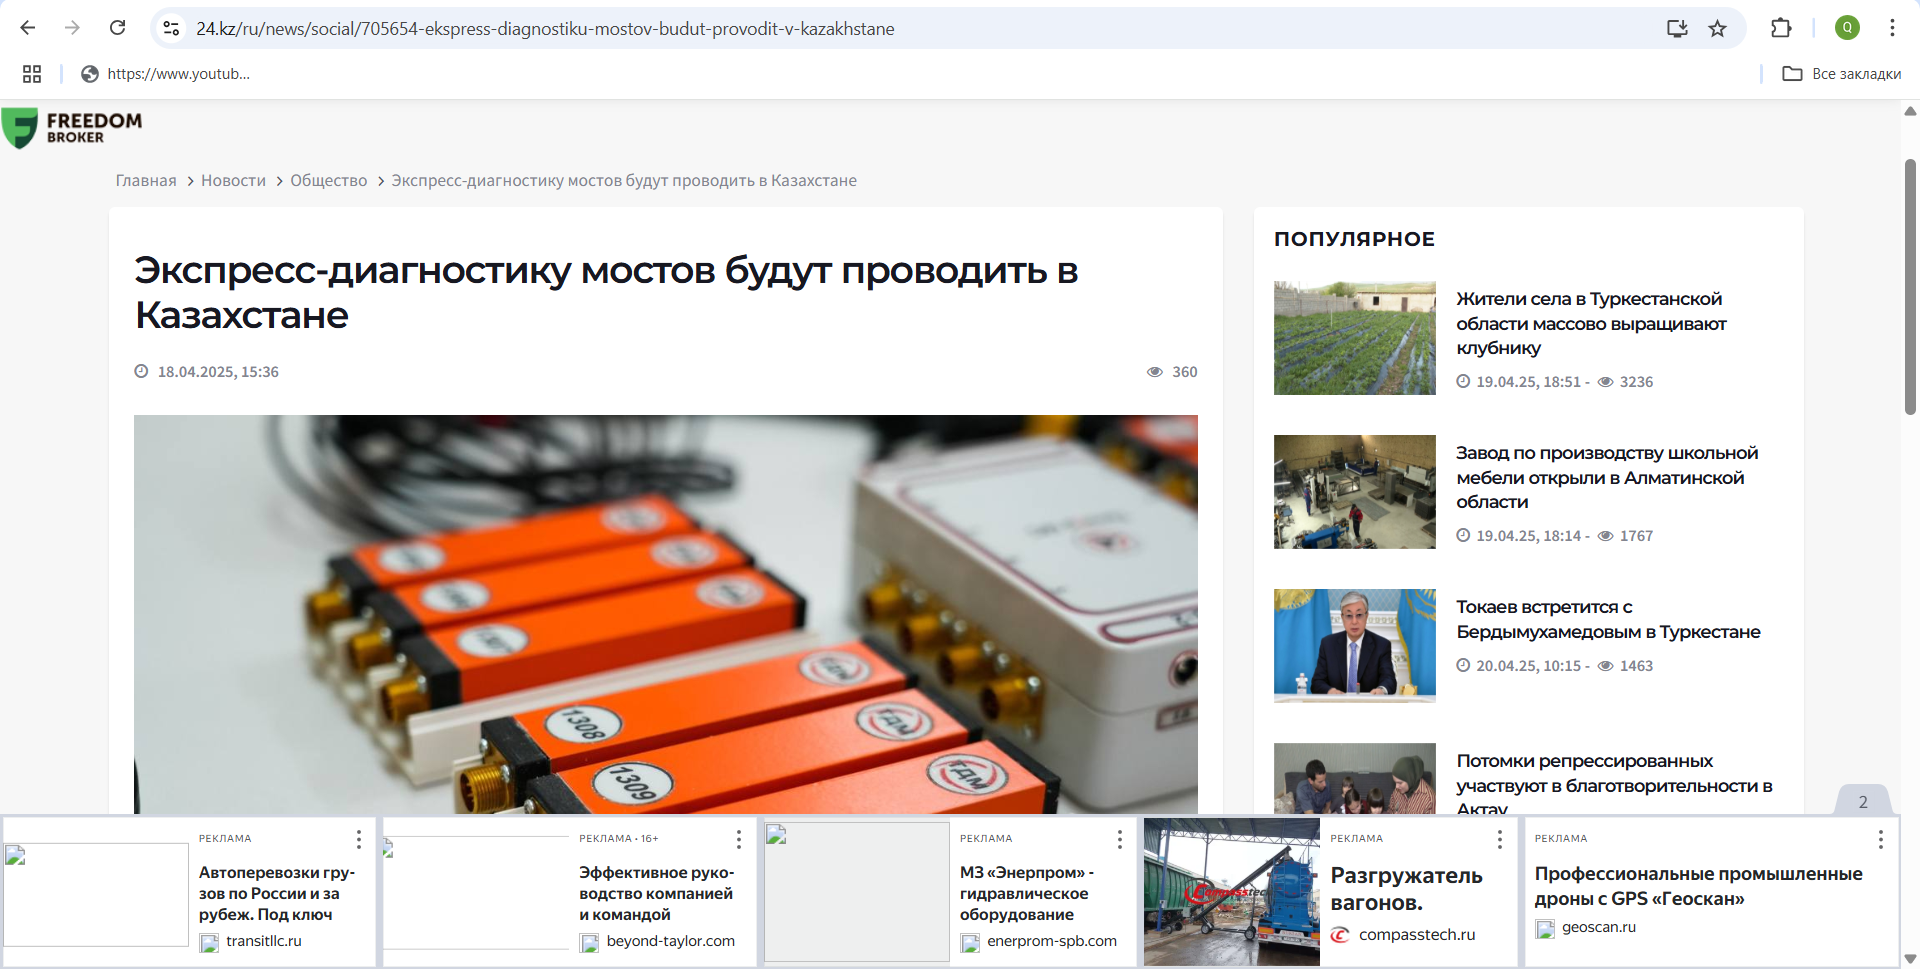The height and width of the screenshot is (969, 1920).
Task: Open Автоперевозки грузов по России ad
Action: [277, 893]
